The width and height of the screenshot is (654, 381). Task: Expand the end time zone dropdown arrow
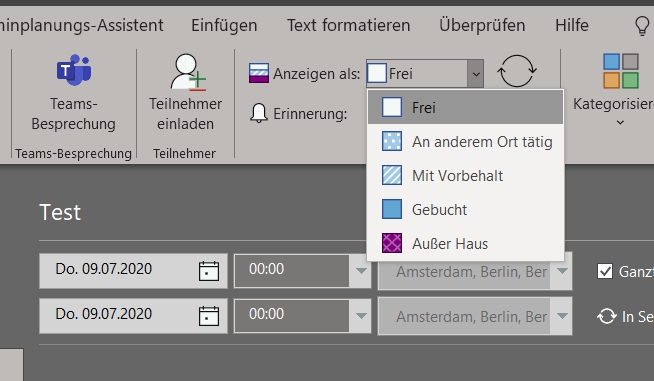(562, 316)
